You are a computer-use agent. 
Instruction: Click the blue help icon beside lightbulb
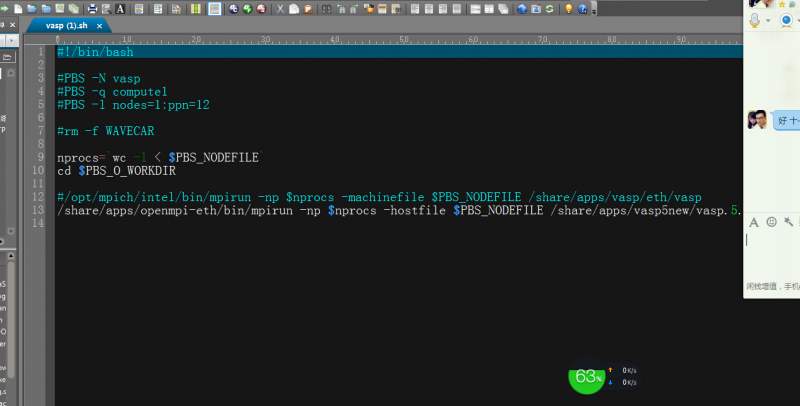[x=582, y=9]
